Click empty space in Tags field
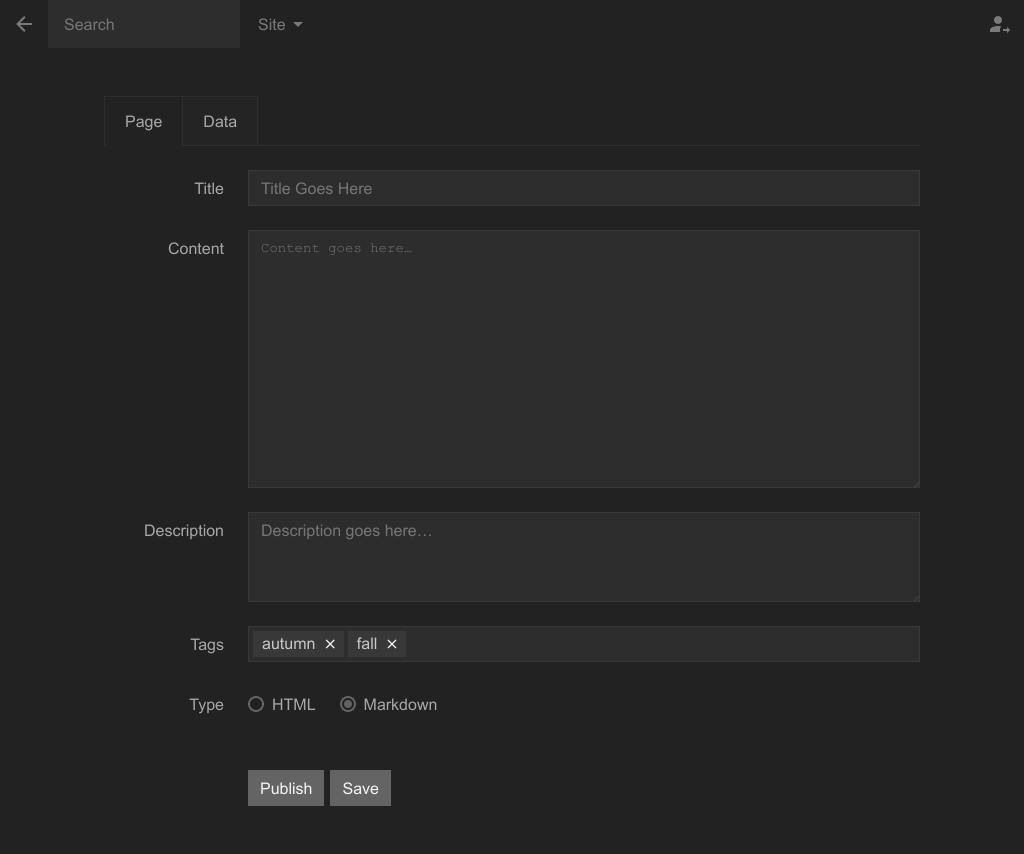The width and height of the screenshot is (1024, 854). pyautogui.click(x=660, y=644)
